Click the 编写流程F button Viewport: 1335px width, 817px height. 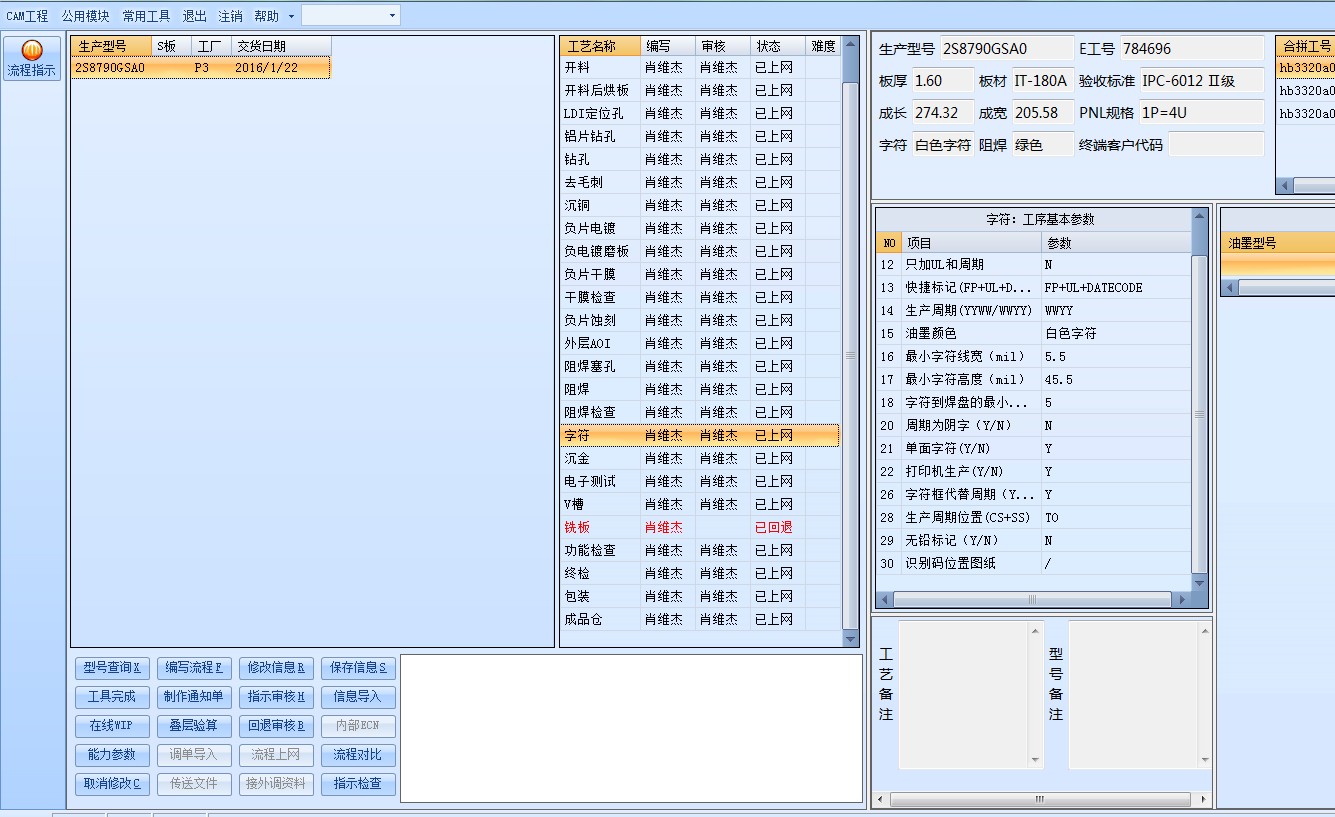tap(194, 668)
